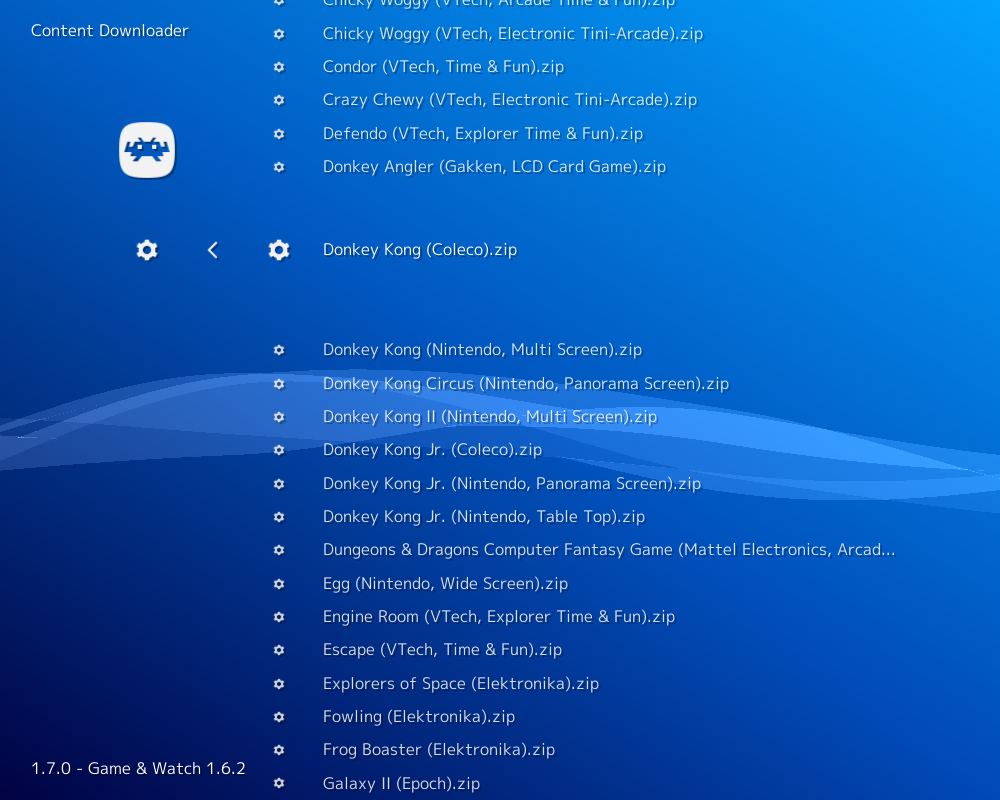Select 'Donkey Kong (Nintendo, Multi Screen).zip'
1000x800 pixels.
point(482,350)
